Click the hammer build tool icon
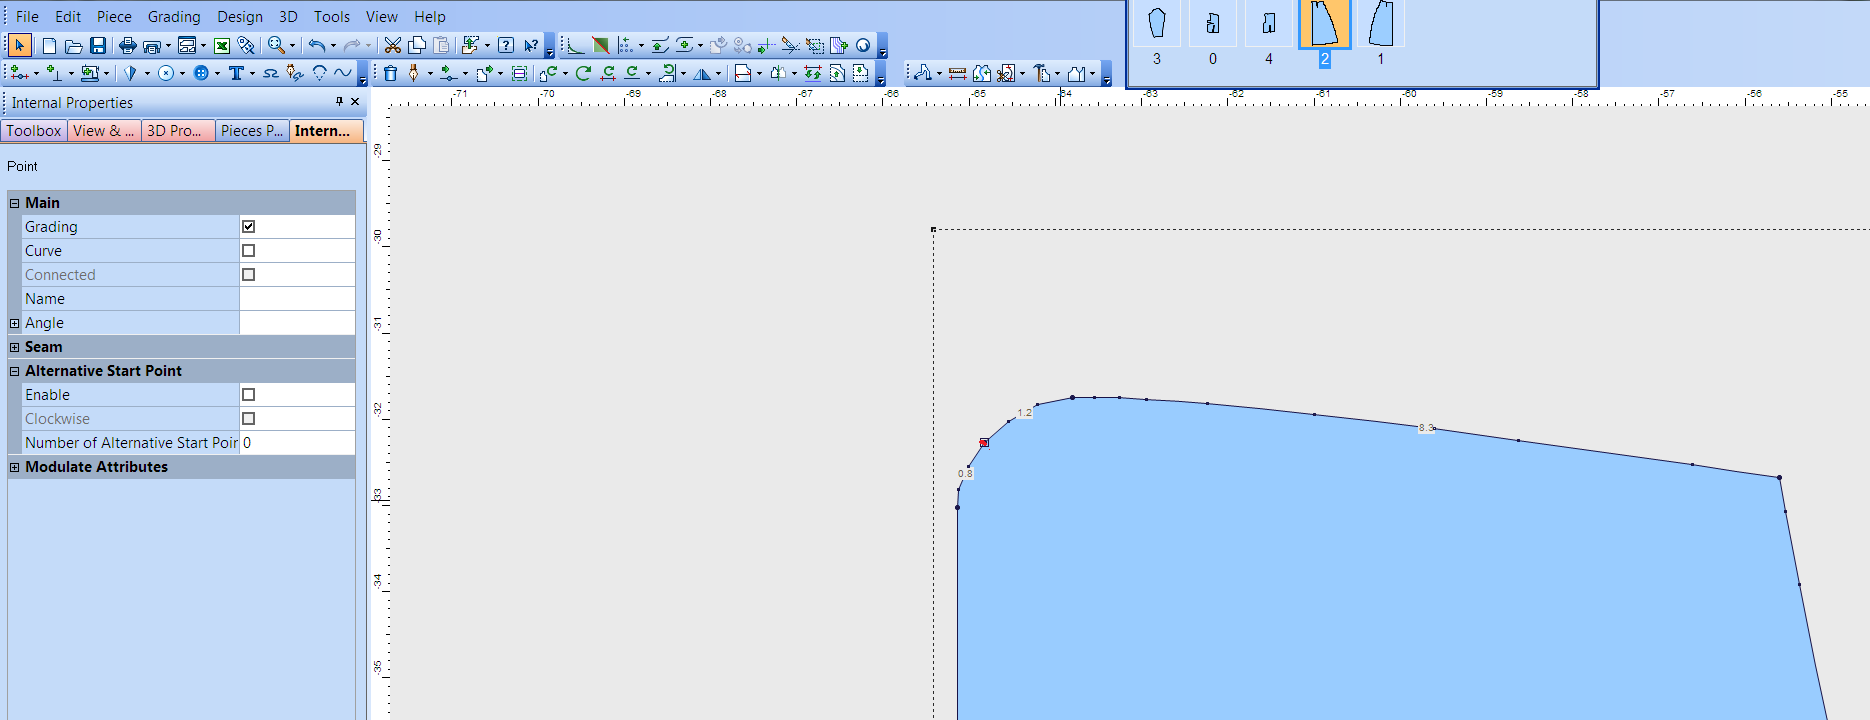 (x=1042, y=73)
